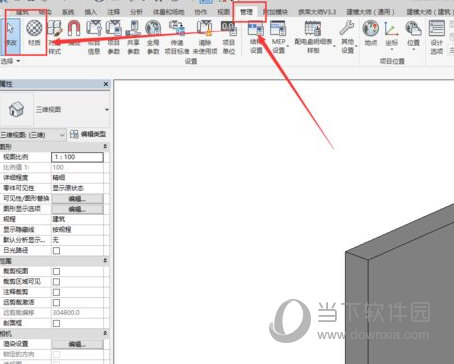Switch to the 分析 (Analyze) tab
The width and height of the screenshot is (454, 364).
pos(136,12)
